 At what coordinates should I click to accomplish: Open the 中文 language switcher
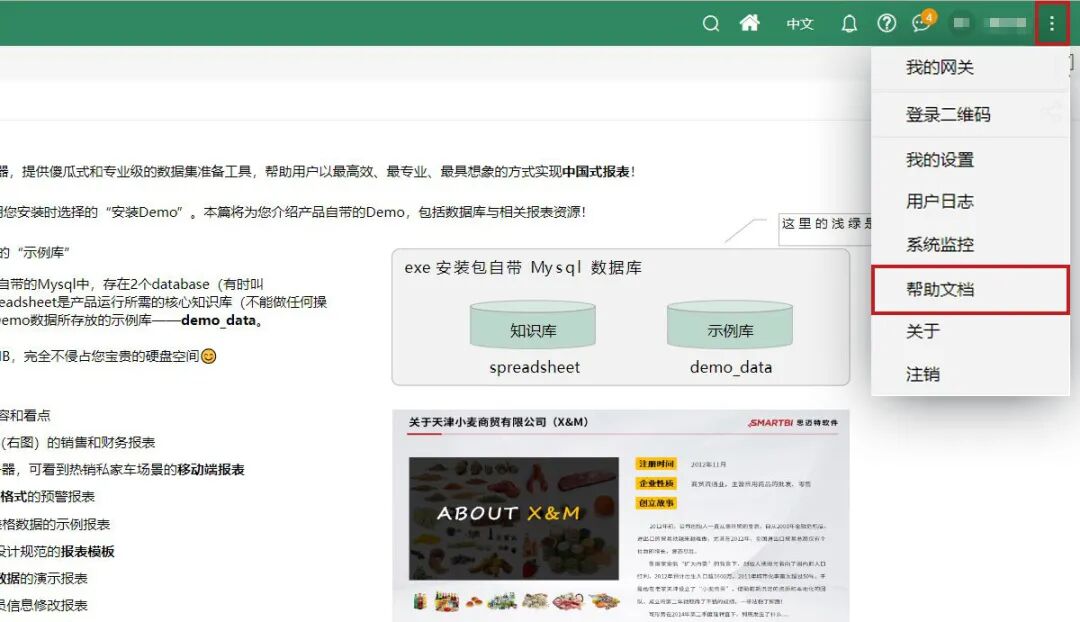(x=799, y=23)
